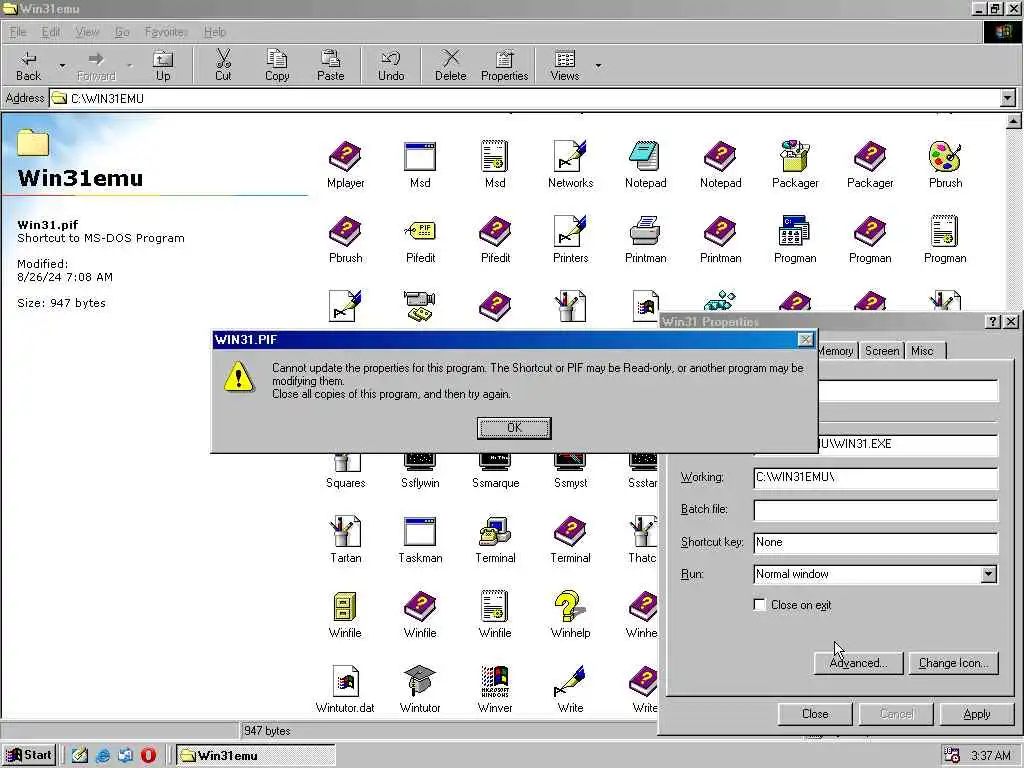1024x768 pixels.
Task: Click the Notepad application notepad icon
Action: pyautogui.click(x=645, y=157)
